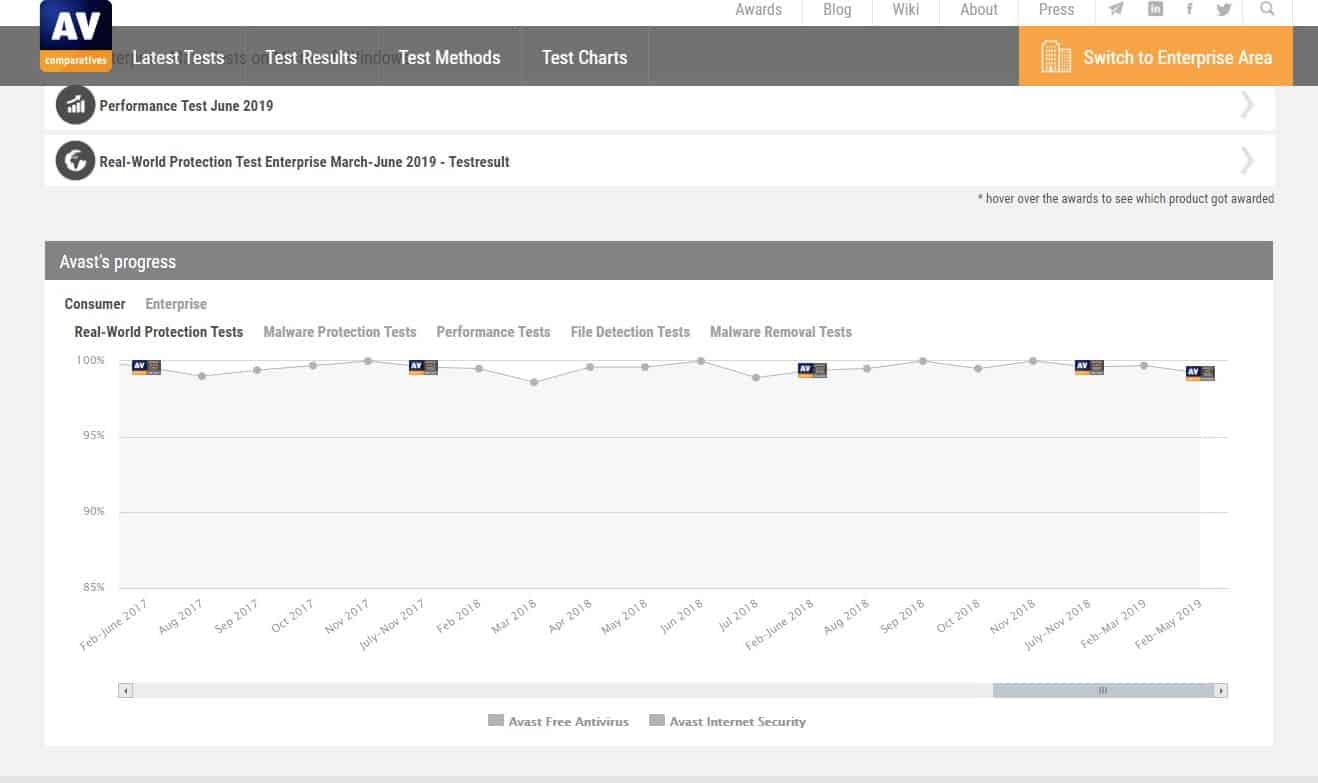Open the Twitter social icon
The image size is (1318, 783).
pos(1224,9)
